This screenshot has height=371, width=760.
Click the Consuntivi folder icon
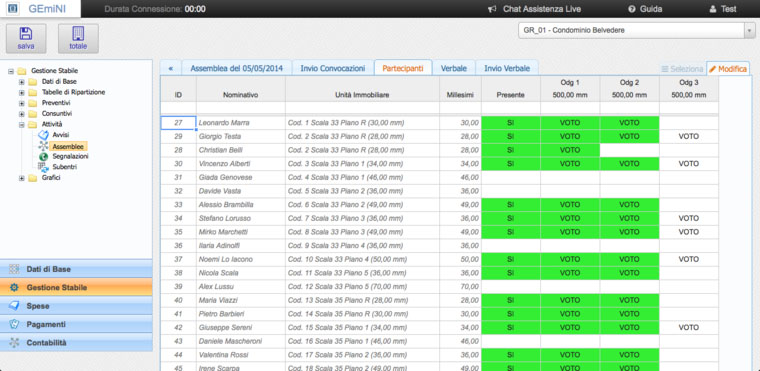(32, 113)
